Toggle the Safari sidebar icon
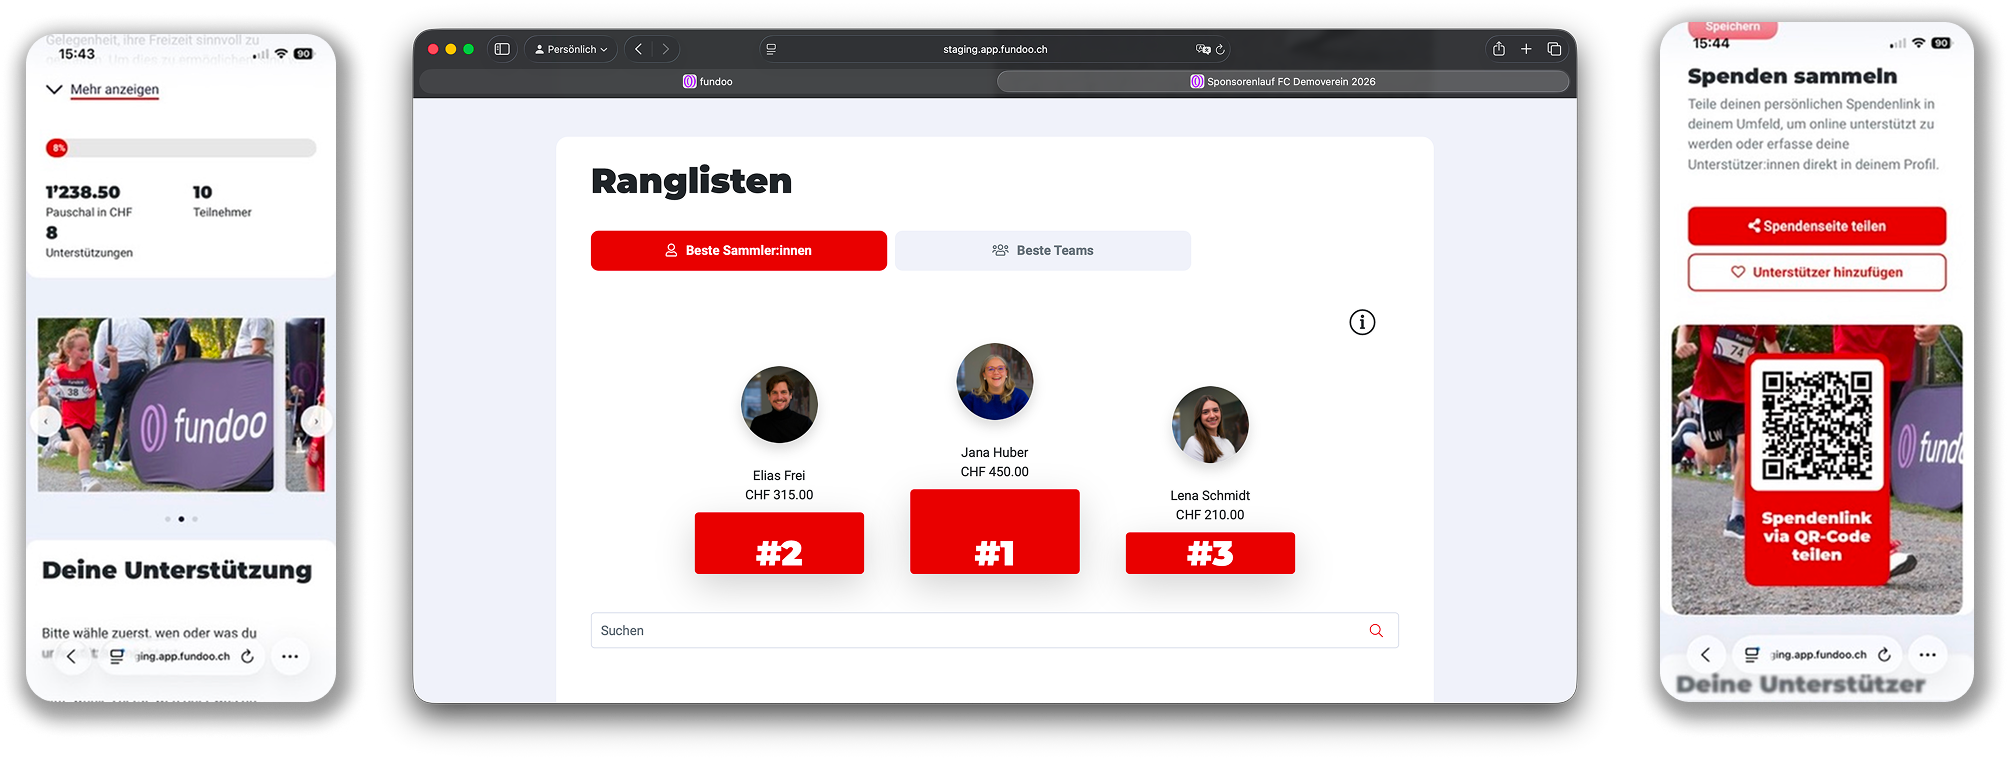 pyautogui.click(x=502, y=49)
